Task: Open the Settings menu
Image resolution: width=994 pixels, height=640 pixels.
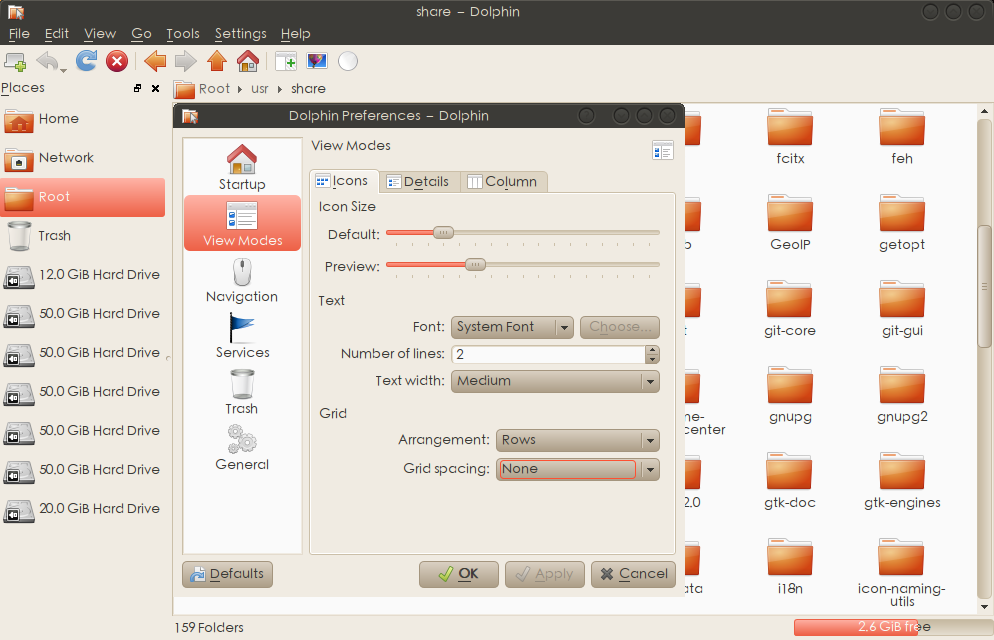Action: (x=240, y=34)
